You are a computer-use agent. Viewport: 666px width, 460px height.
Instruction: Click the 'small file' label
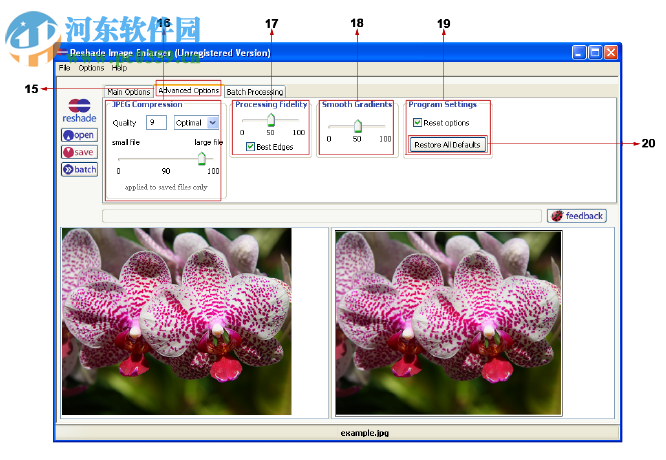[x=126, y=142]
